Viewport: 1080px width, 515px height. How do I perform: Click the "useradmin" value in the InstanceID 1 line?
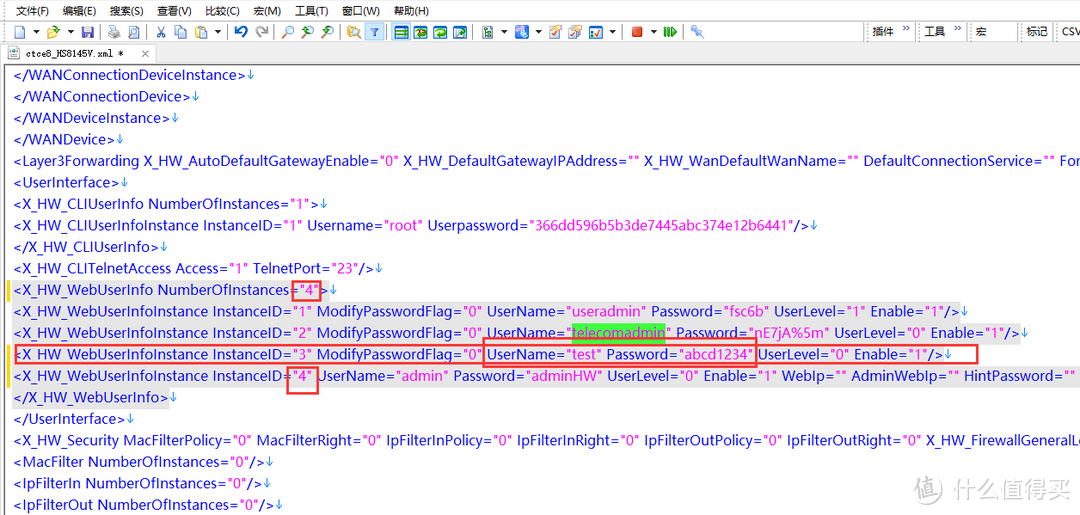click(605, 312)
